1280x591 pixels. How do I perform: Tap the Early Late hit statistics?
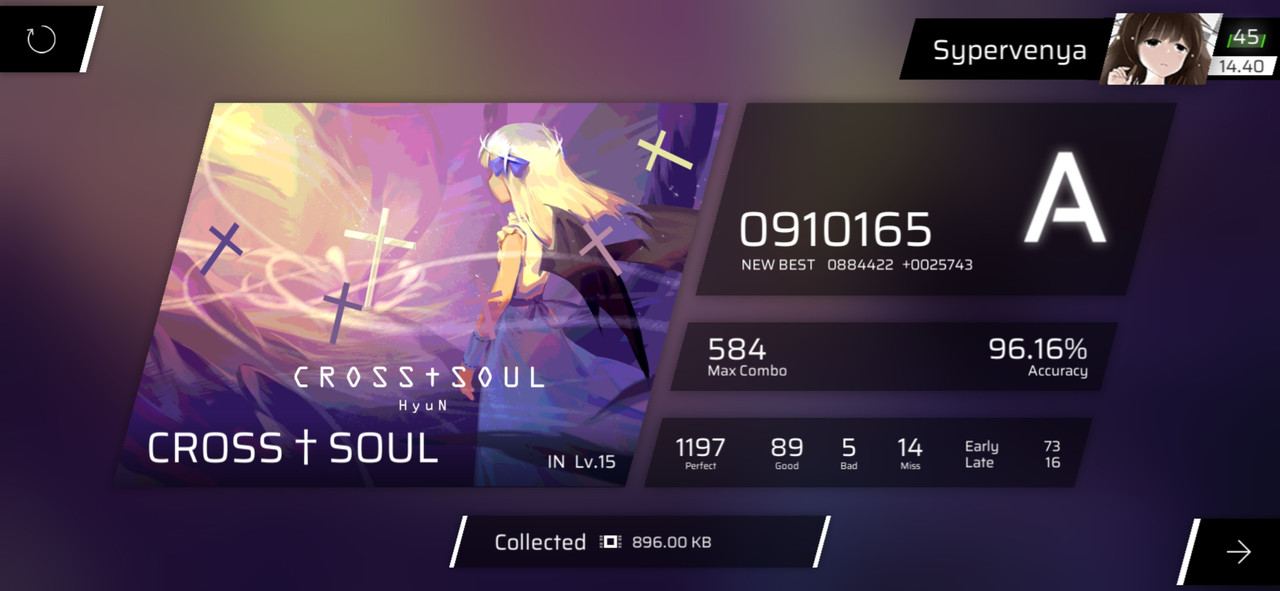coord(1012,454)
